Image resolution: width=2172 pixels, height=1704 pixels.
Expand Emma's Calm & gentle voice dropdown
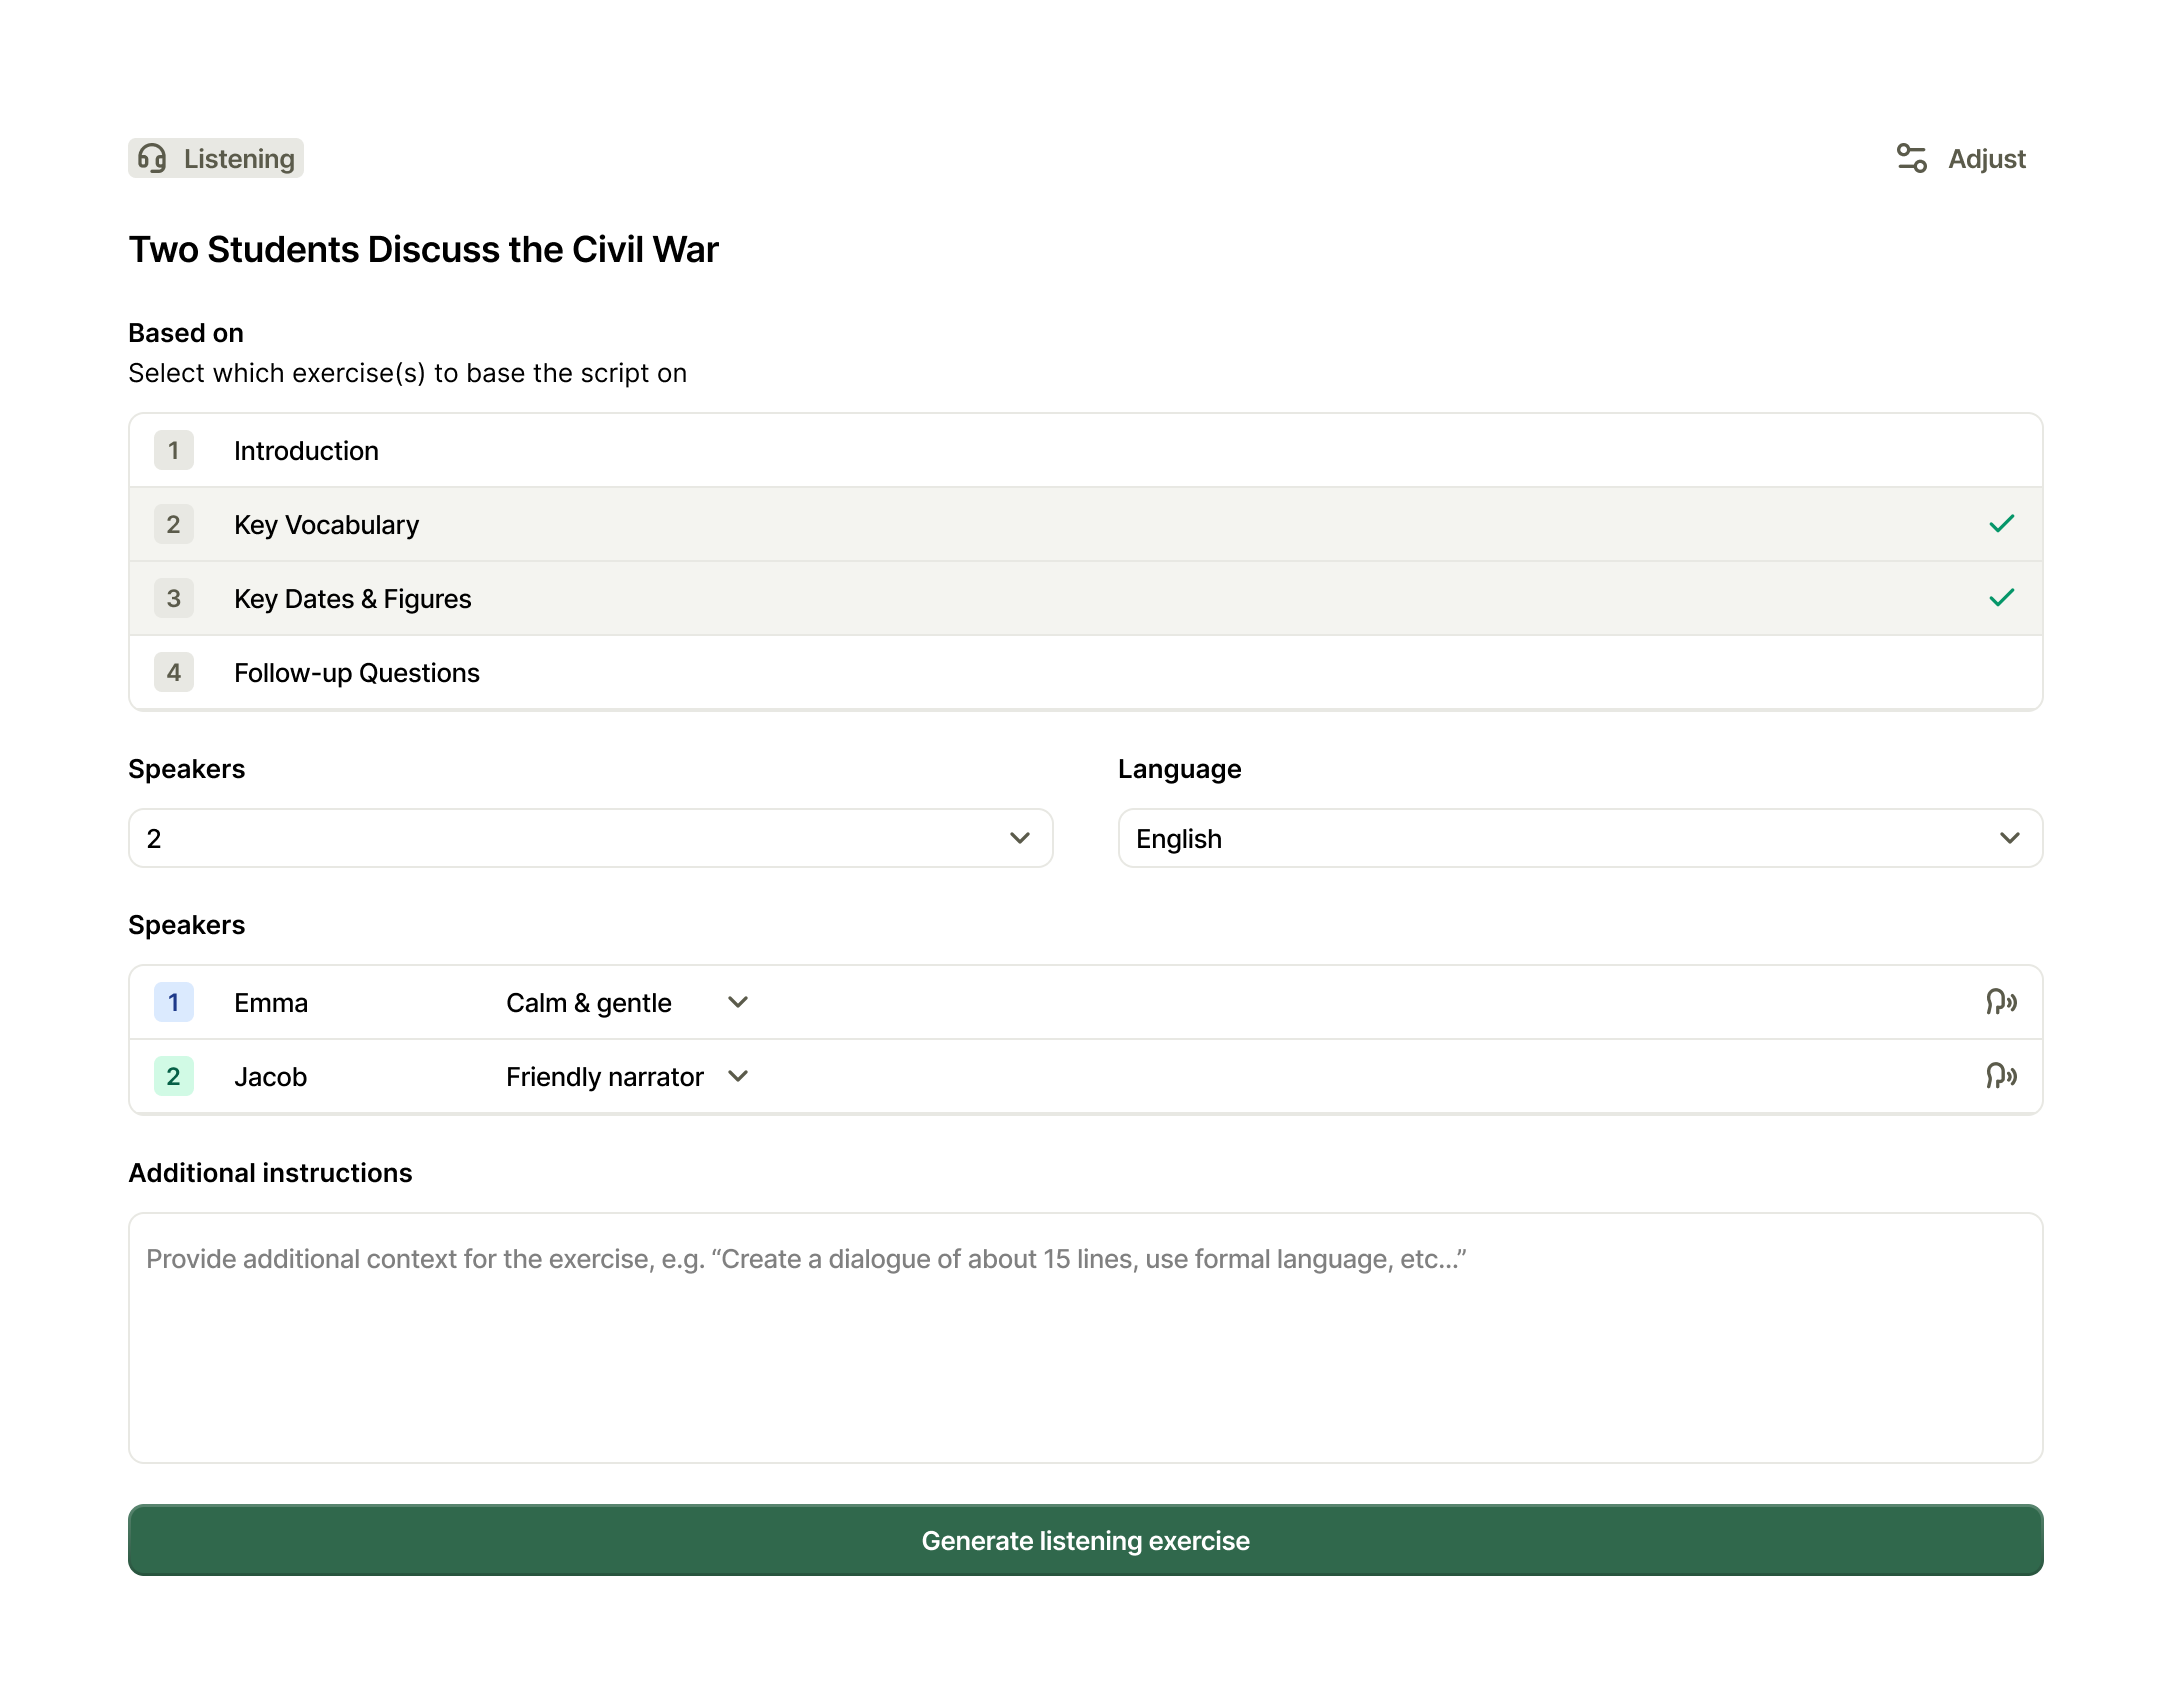(x=627, y=1002)
